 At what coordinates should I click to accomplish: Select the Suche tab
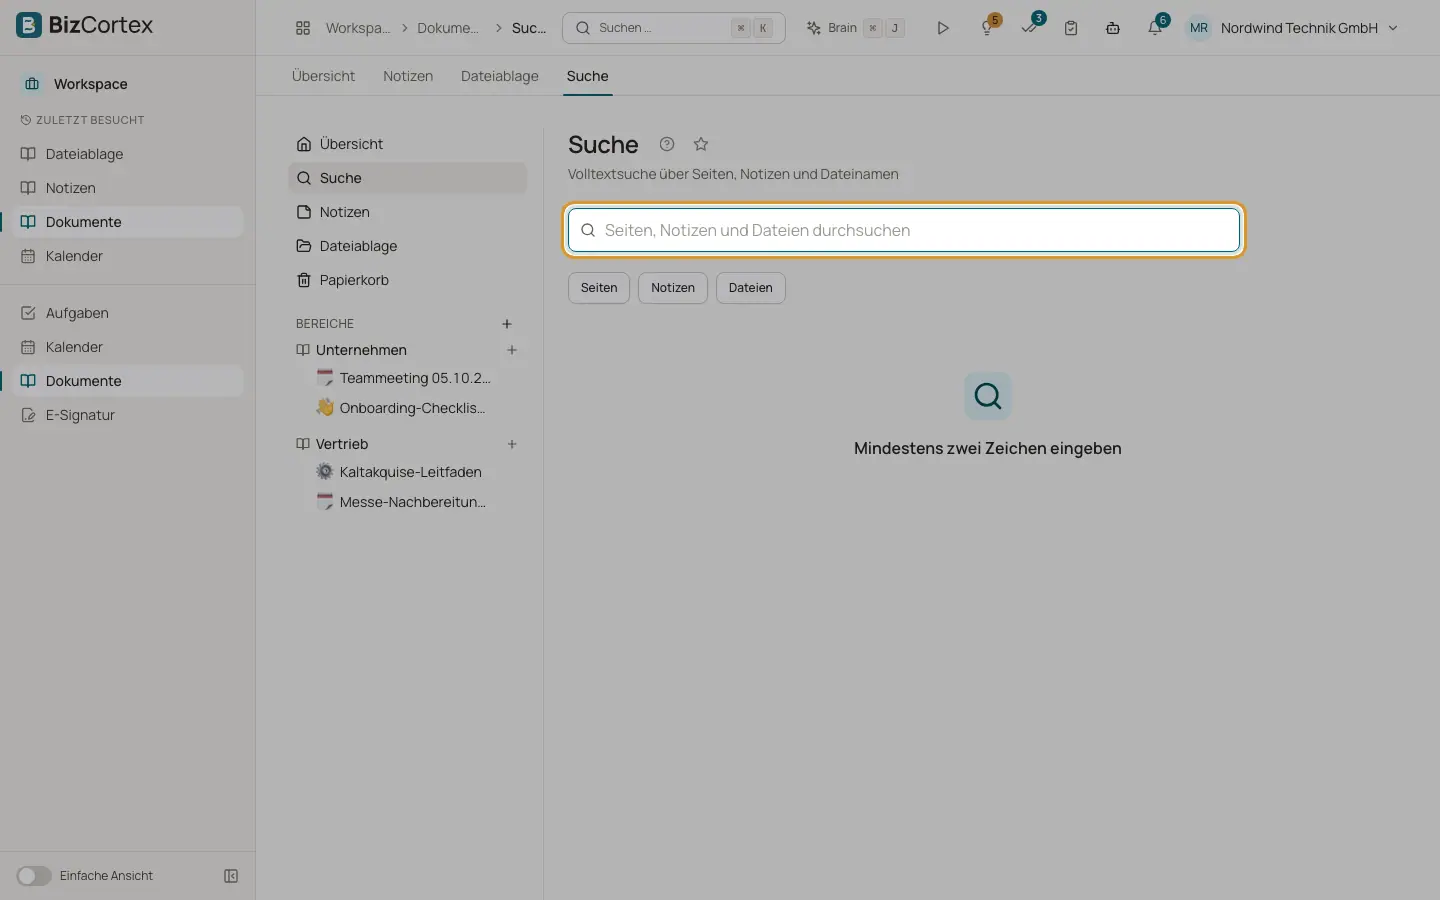point(587,76)
